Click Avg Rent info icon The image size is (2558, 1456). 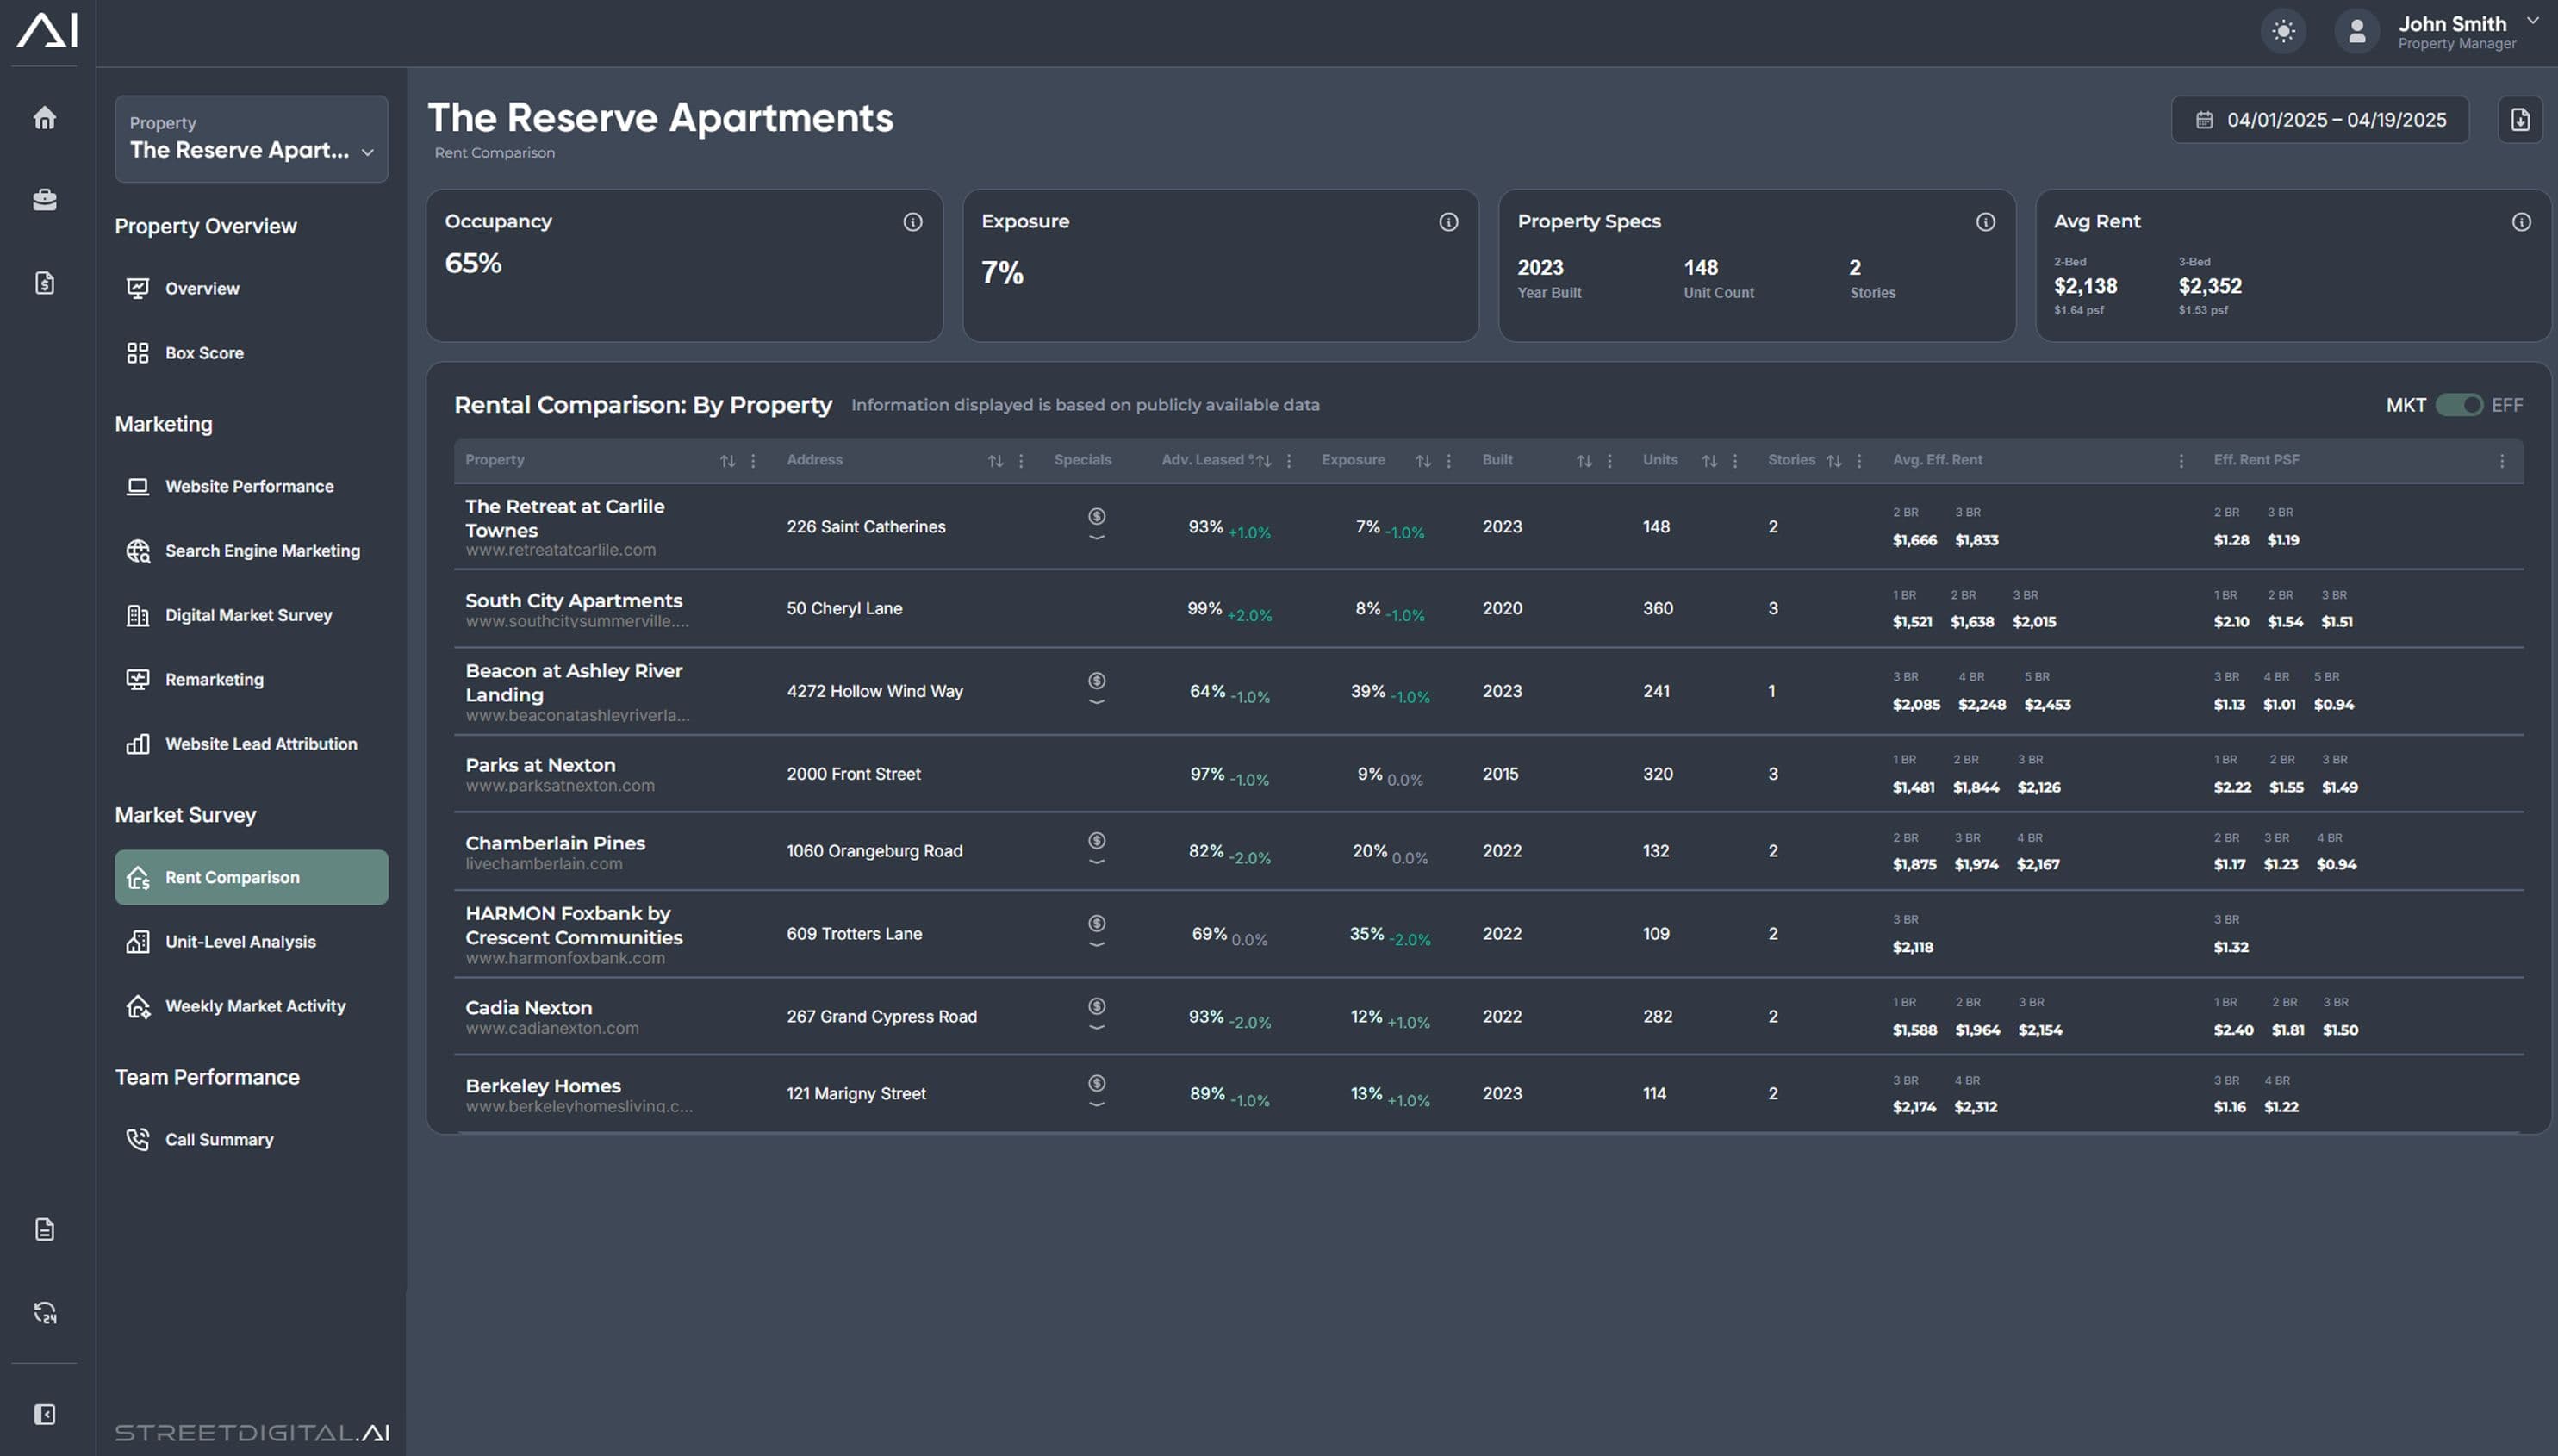pyautogui.click(x=2521, y=222)
